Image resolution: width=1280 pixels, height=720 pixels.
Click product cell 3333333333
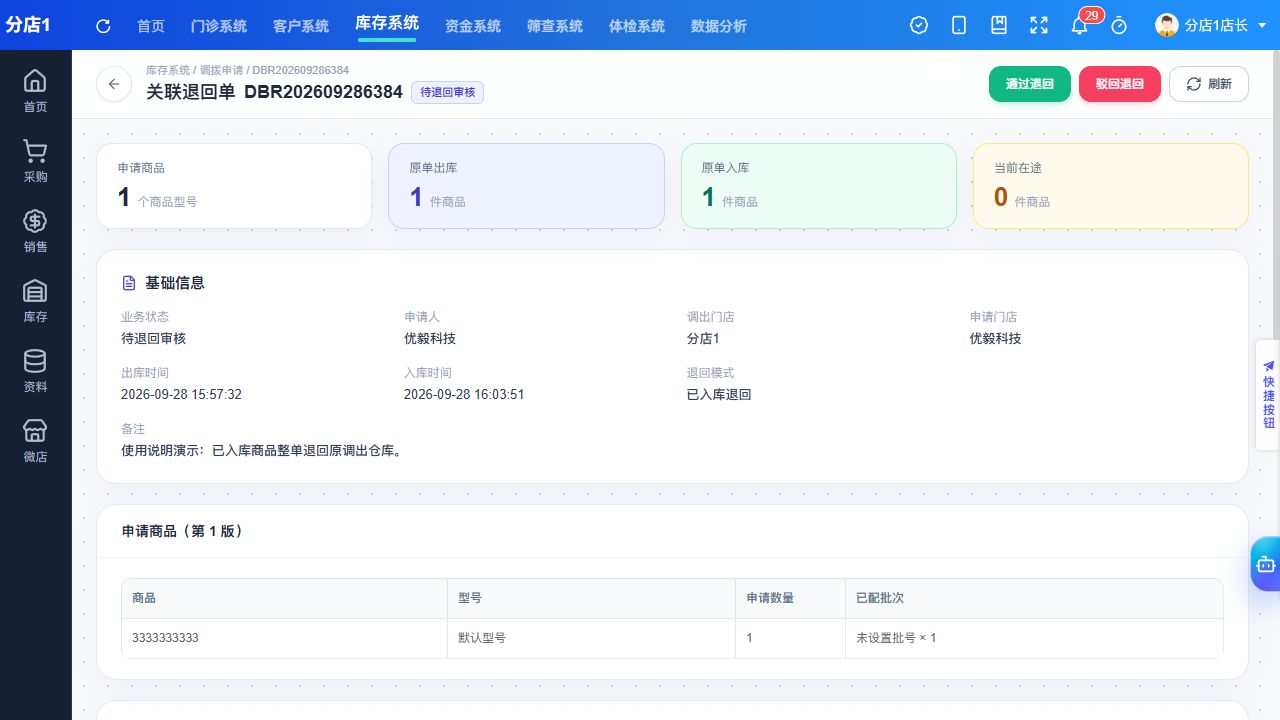point(284,637)
